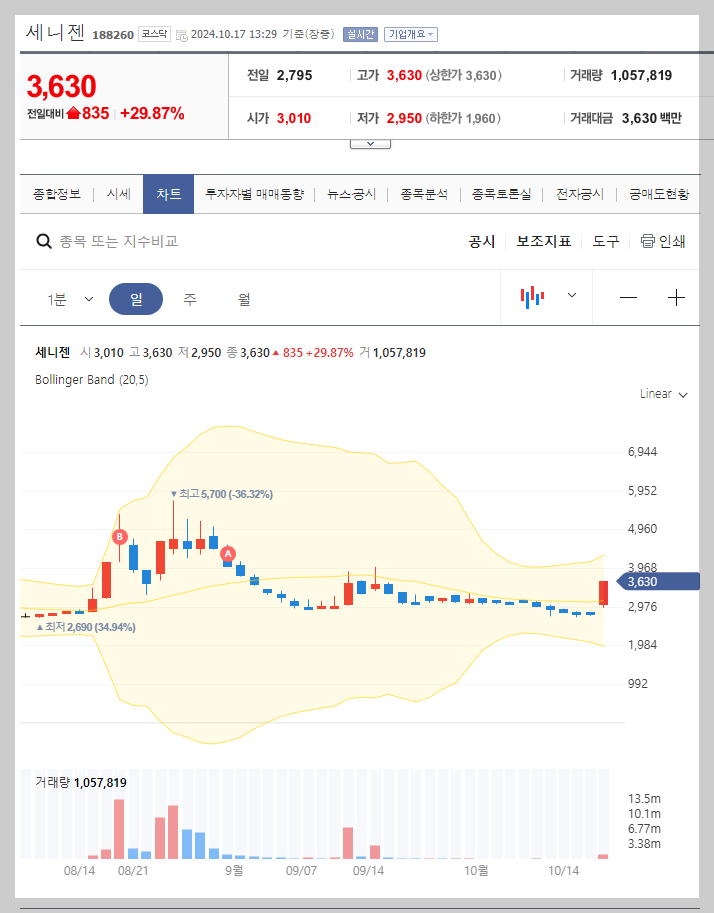The width and height of the screenshot is (714, 913).
Task: Switch chart period to 주 (week)
Action: coord(189,298)
